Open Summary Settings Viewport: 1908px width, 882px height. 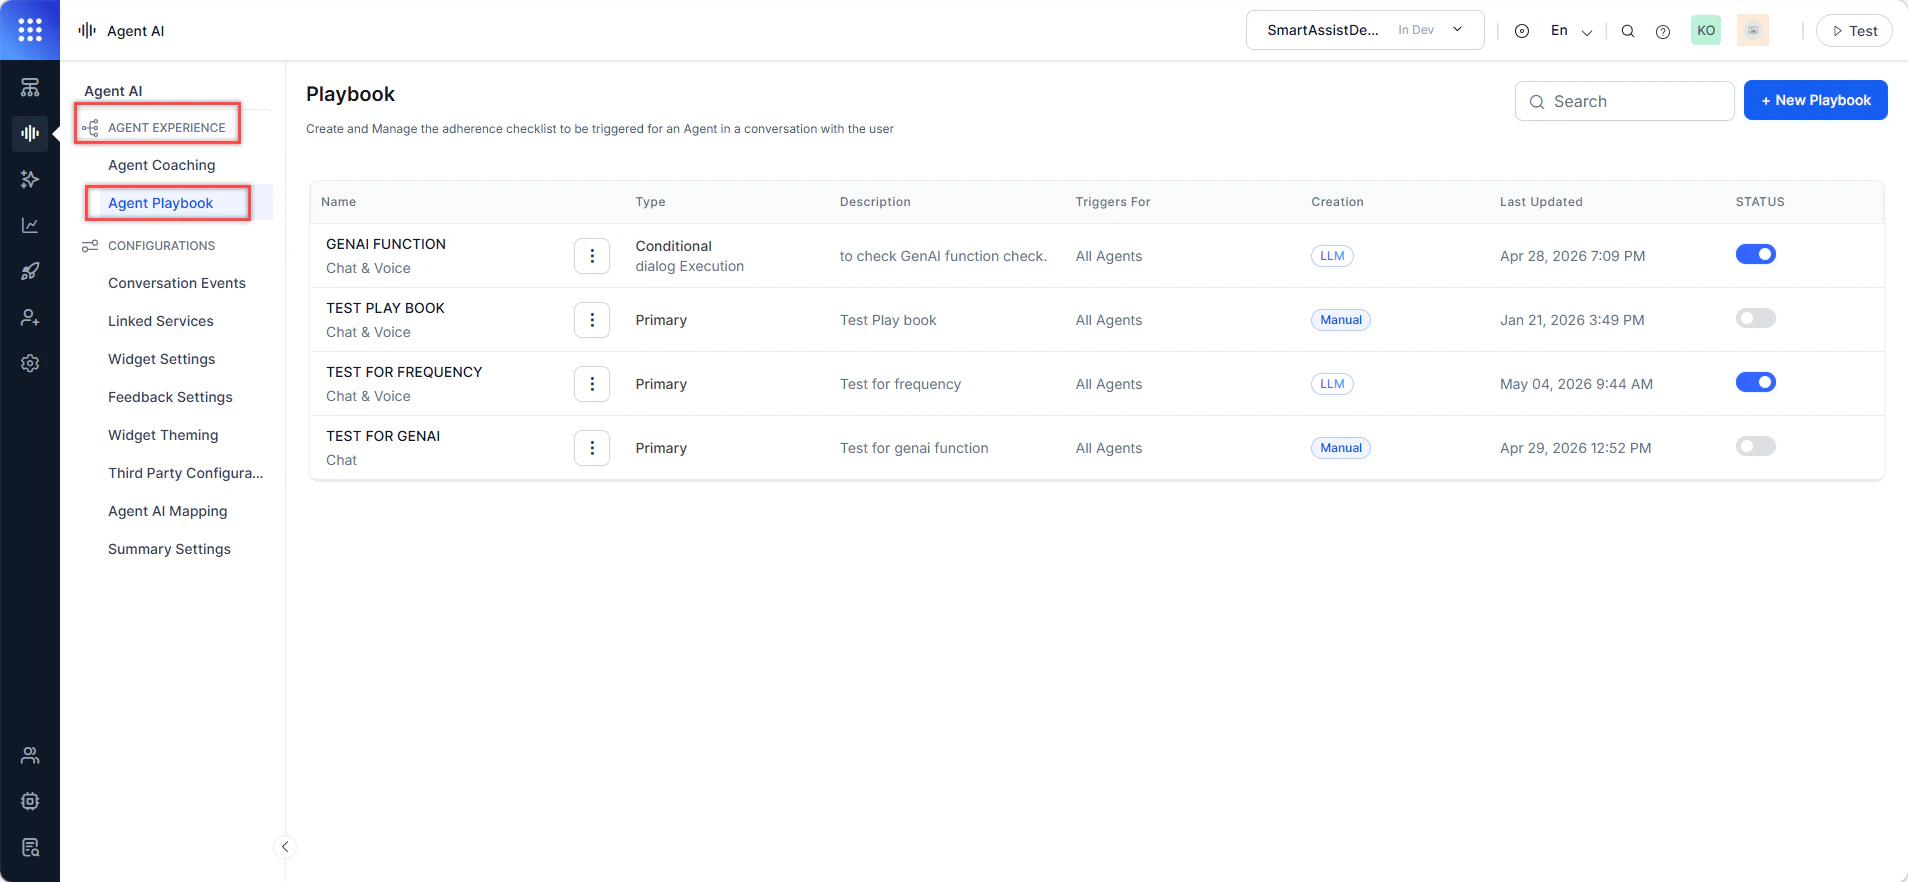(169, 549)
